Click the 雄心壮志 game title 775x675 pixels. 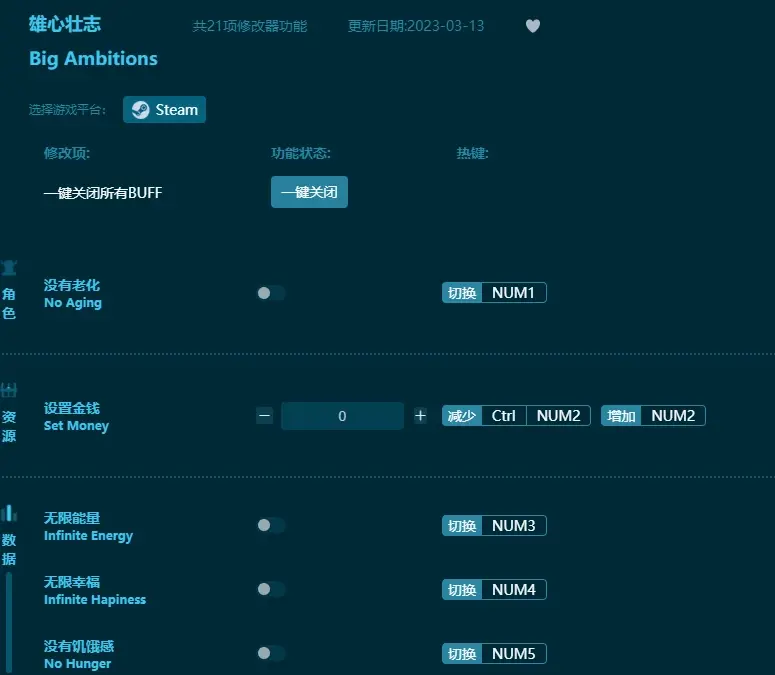click(x=65, y=24)
